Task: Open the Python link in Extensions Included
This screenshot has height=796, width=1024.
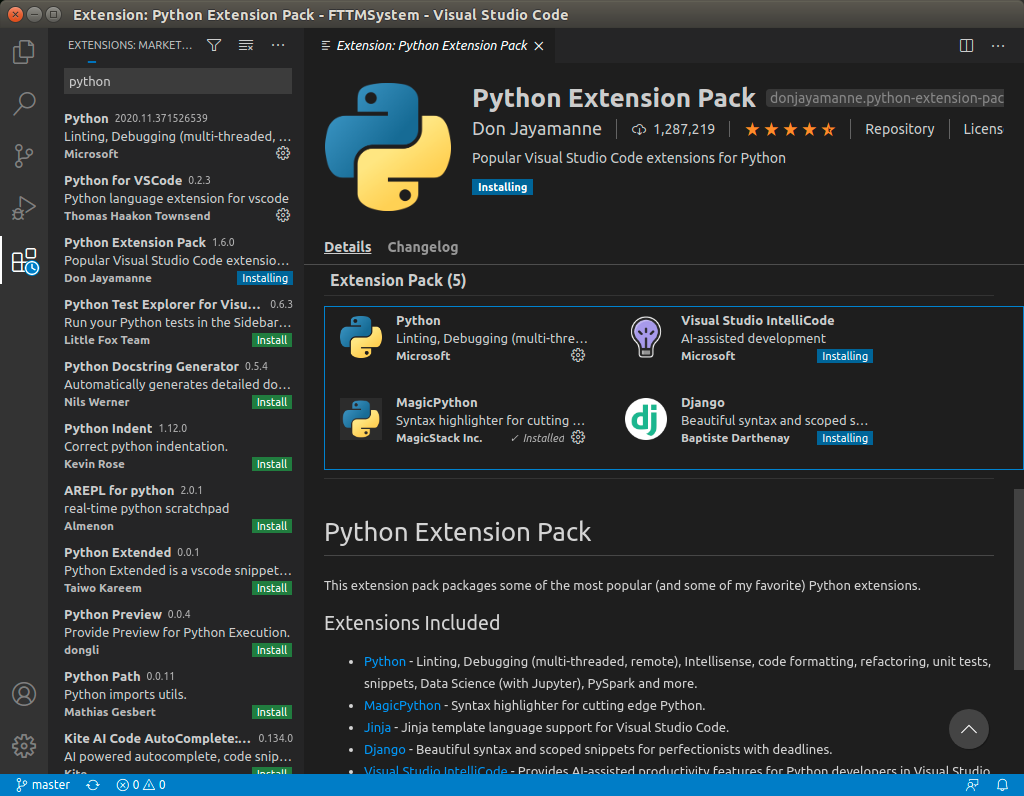Action: point(385,661)
